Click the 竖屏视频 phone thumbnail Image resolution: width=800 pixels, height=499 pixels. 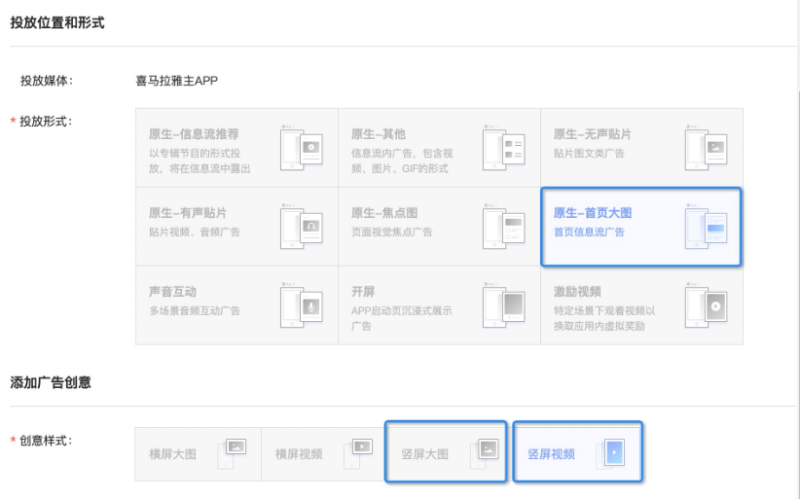(x=614, y=453)
